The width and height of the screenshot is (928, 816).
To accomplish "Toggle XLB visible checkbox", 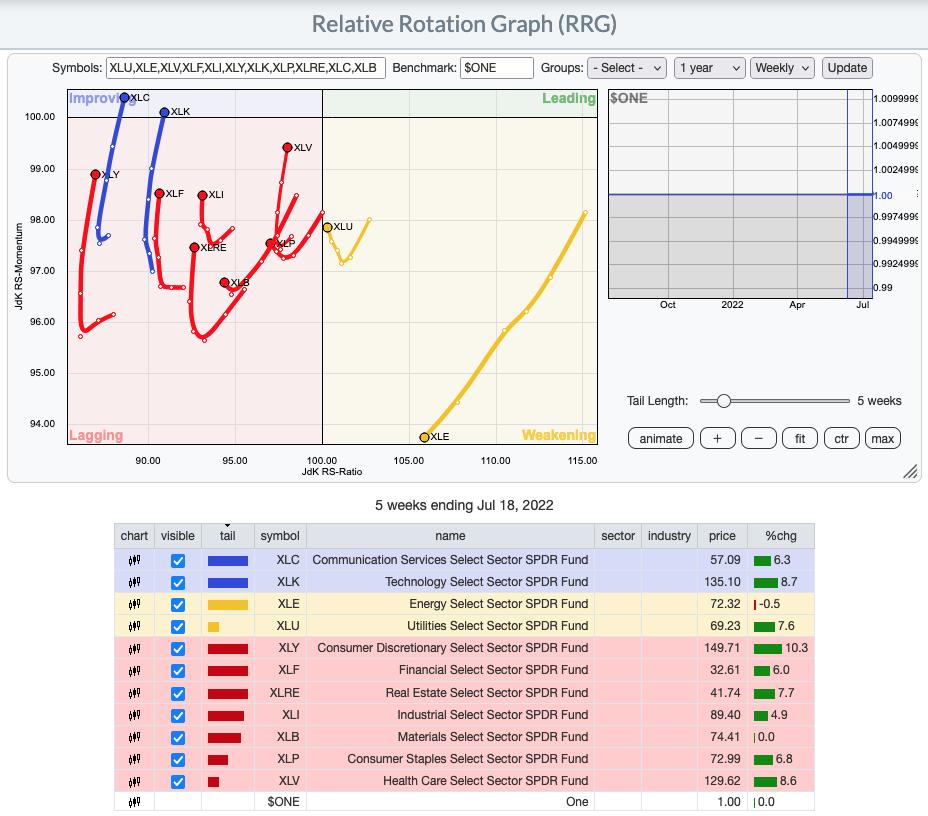I will 178,738.
